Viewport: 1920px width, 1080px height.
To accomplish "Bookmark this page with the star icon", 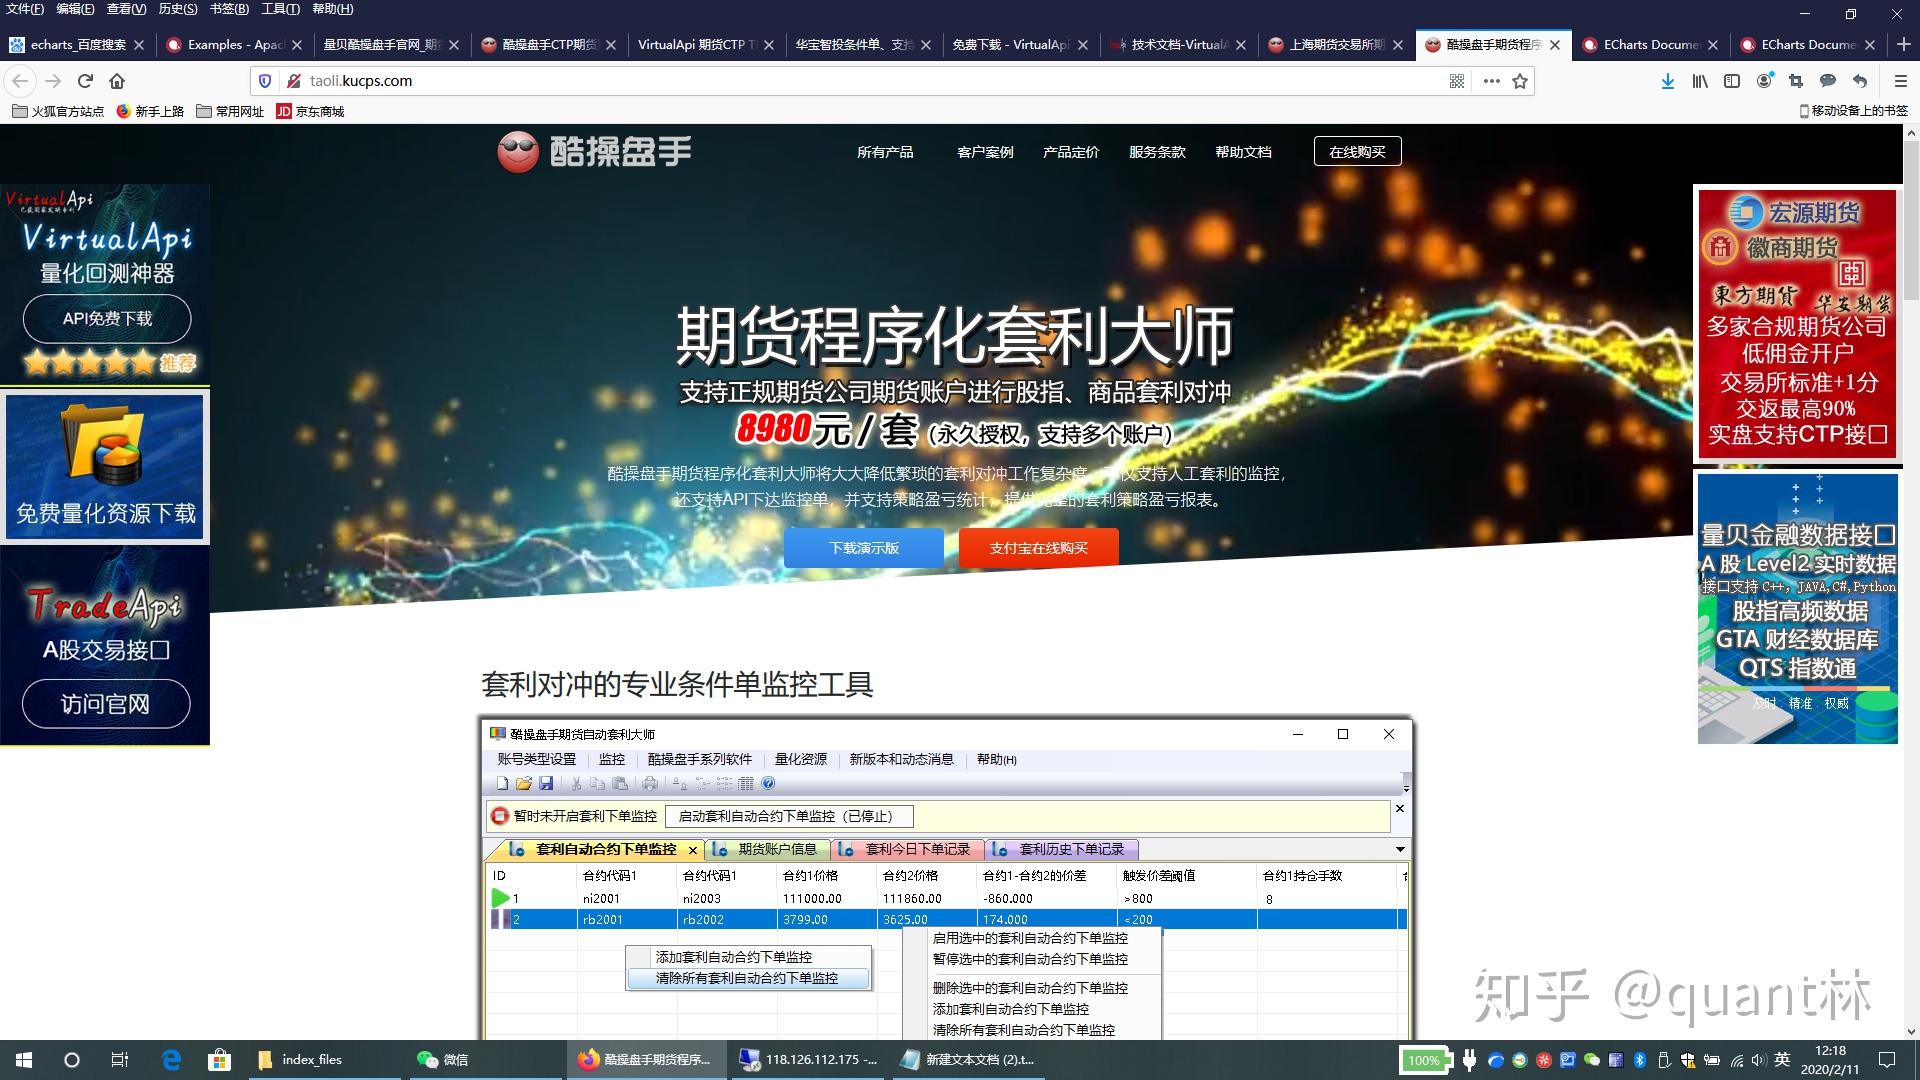I will pyautogui.click(x=1520, y=81).
